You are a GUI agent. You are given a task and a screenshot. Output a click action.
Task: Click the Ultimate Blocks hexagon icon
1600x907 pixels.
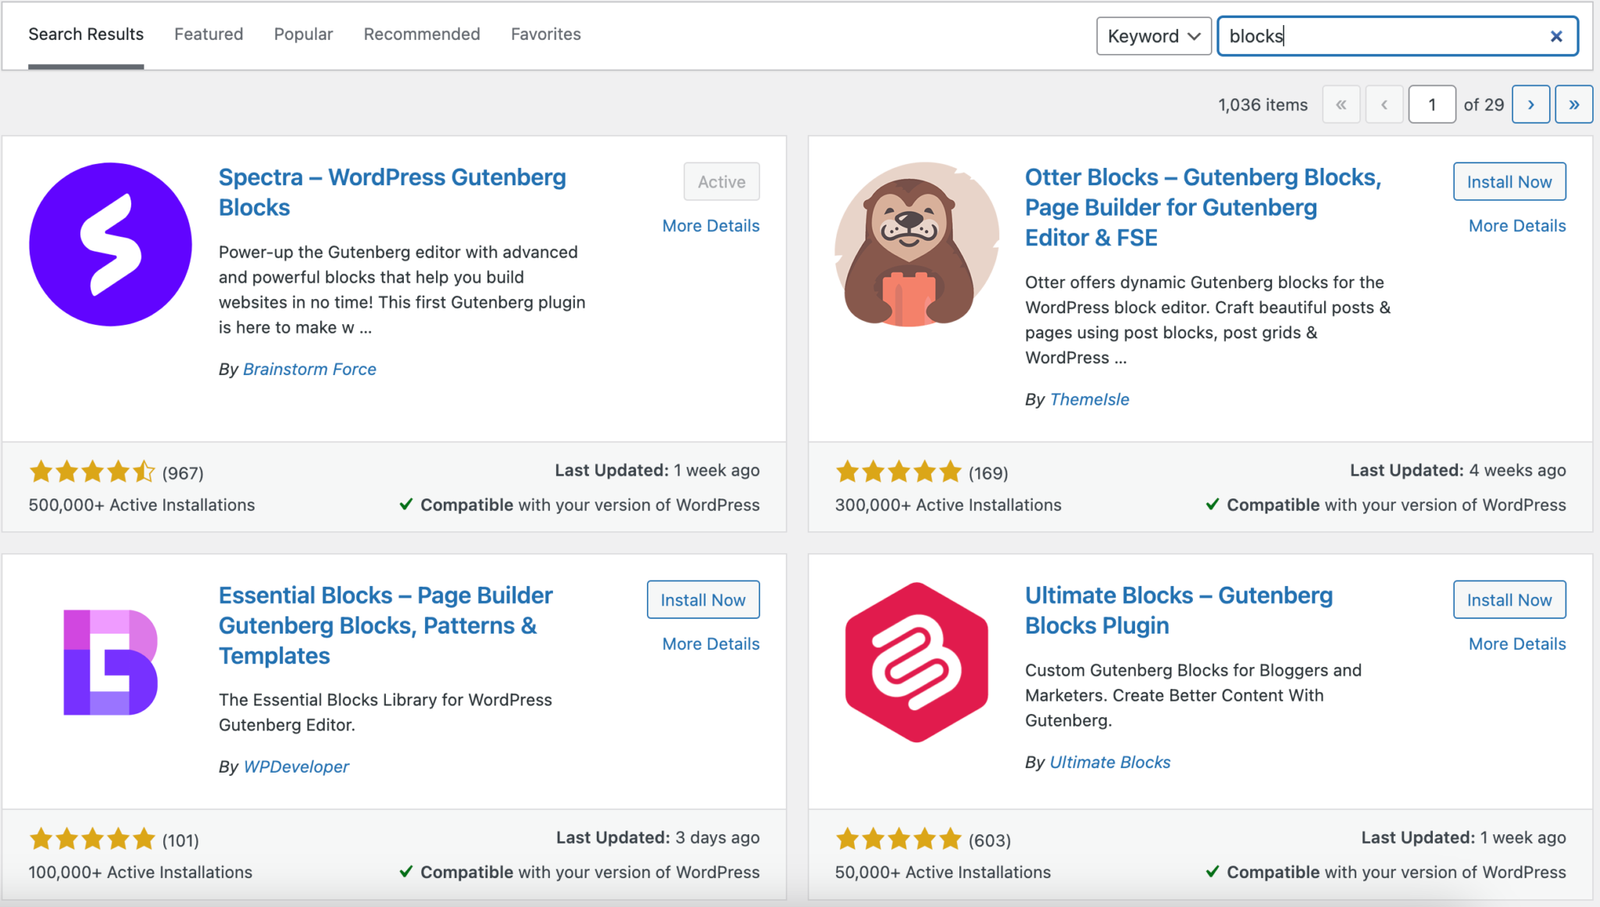(x=916, y=662)
